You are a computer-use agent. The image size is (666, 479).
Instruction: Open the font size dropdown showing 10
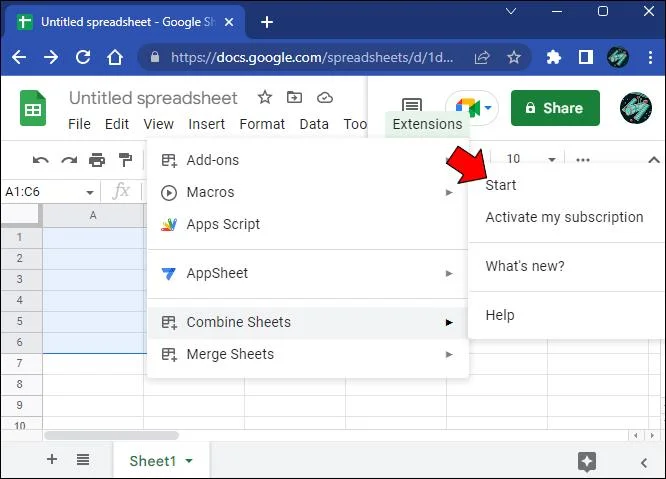(x=552, y=160)
